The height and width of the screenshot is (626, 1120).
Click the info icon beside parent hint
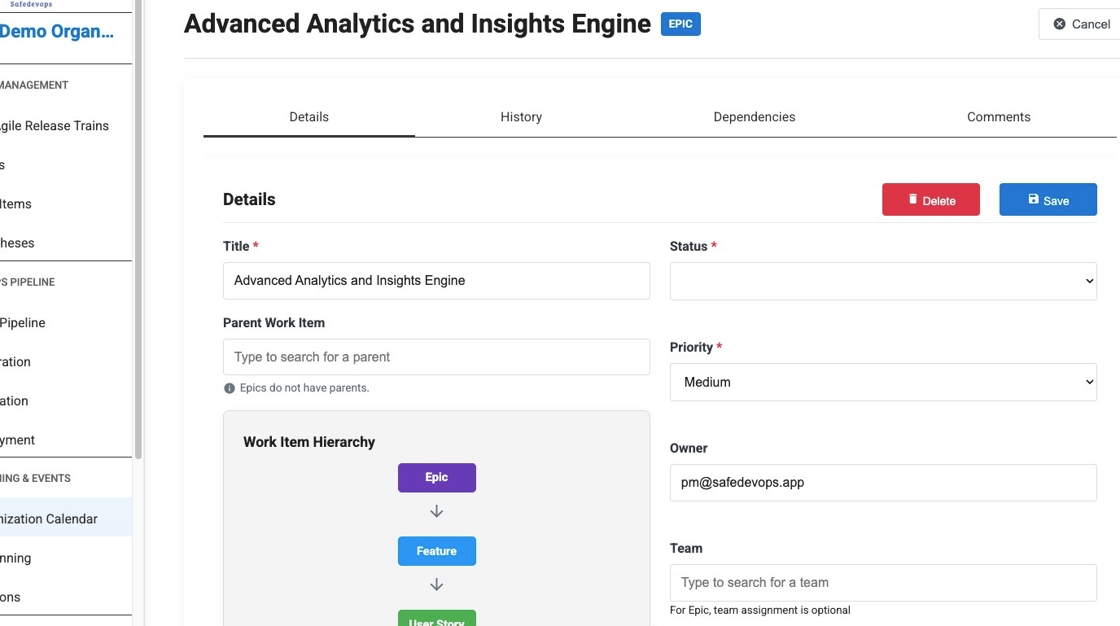pos(229,388)
